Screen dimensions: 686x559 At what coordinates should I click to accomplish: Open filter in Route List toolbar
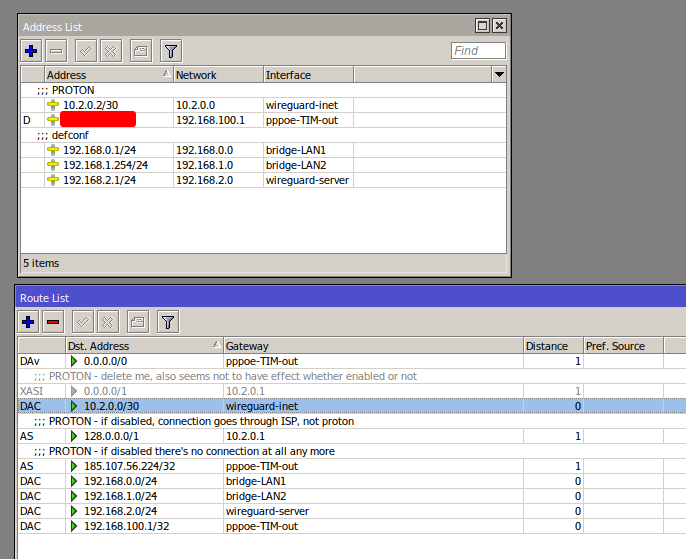click(x=168, y=322)
